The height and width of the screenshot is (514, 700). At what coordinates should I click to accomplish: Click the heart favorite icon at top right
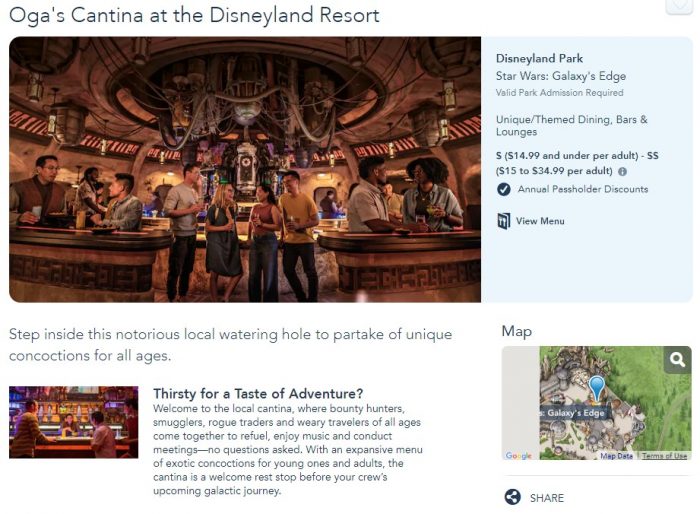679,5
